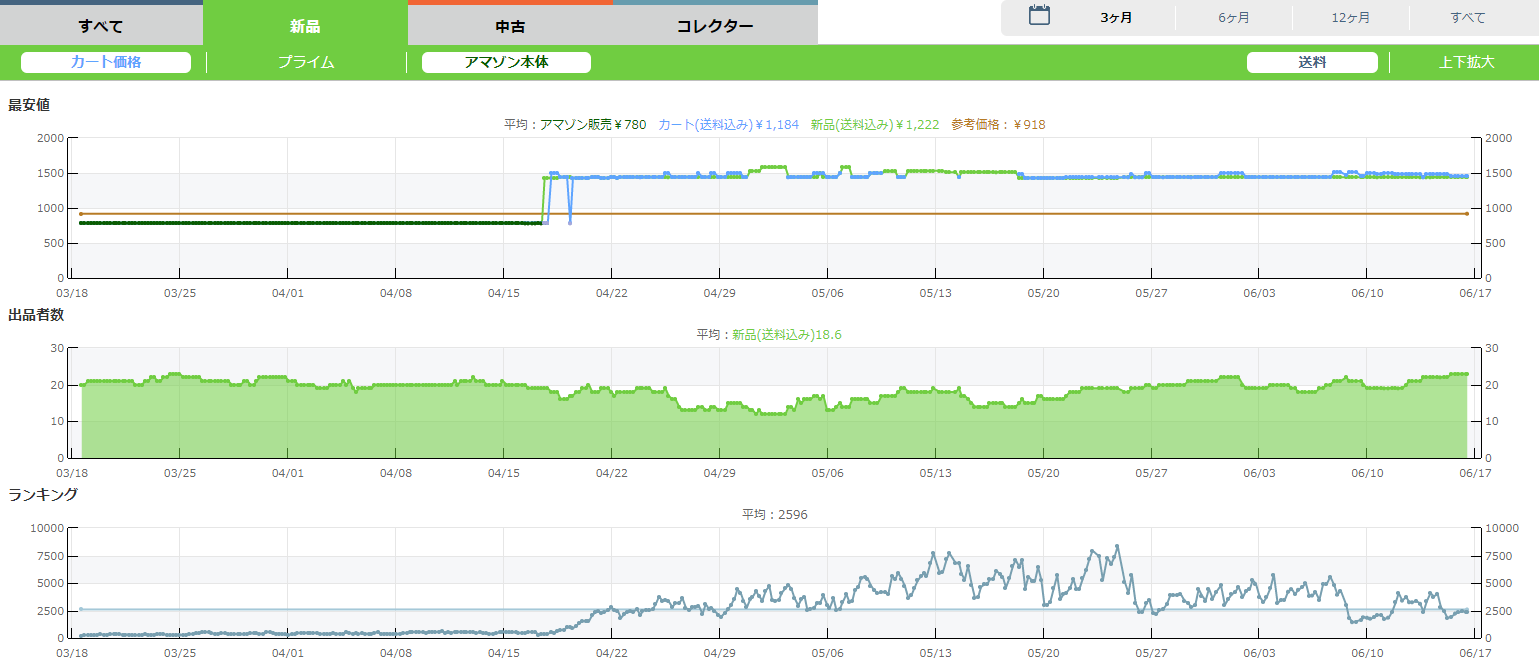Select the すべて condition tab at left

[101, 26]
